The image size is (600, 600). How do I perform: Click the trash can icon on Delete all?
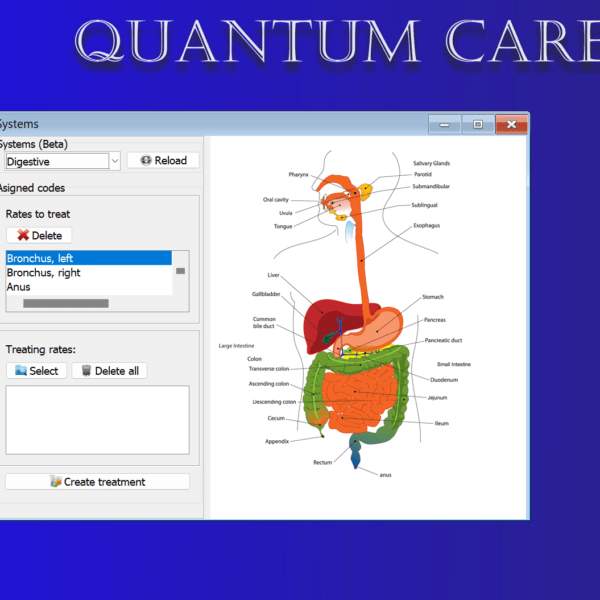(x=86, y=370)
